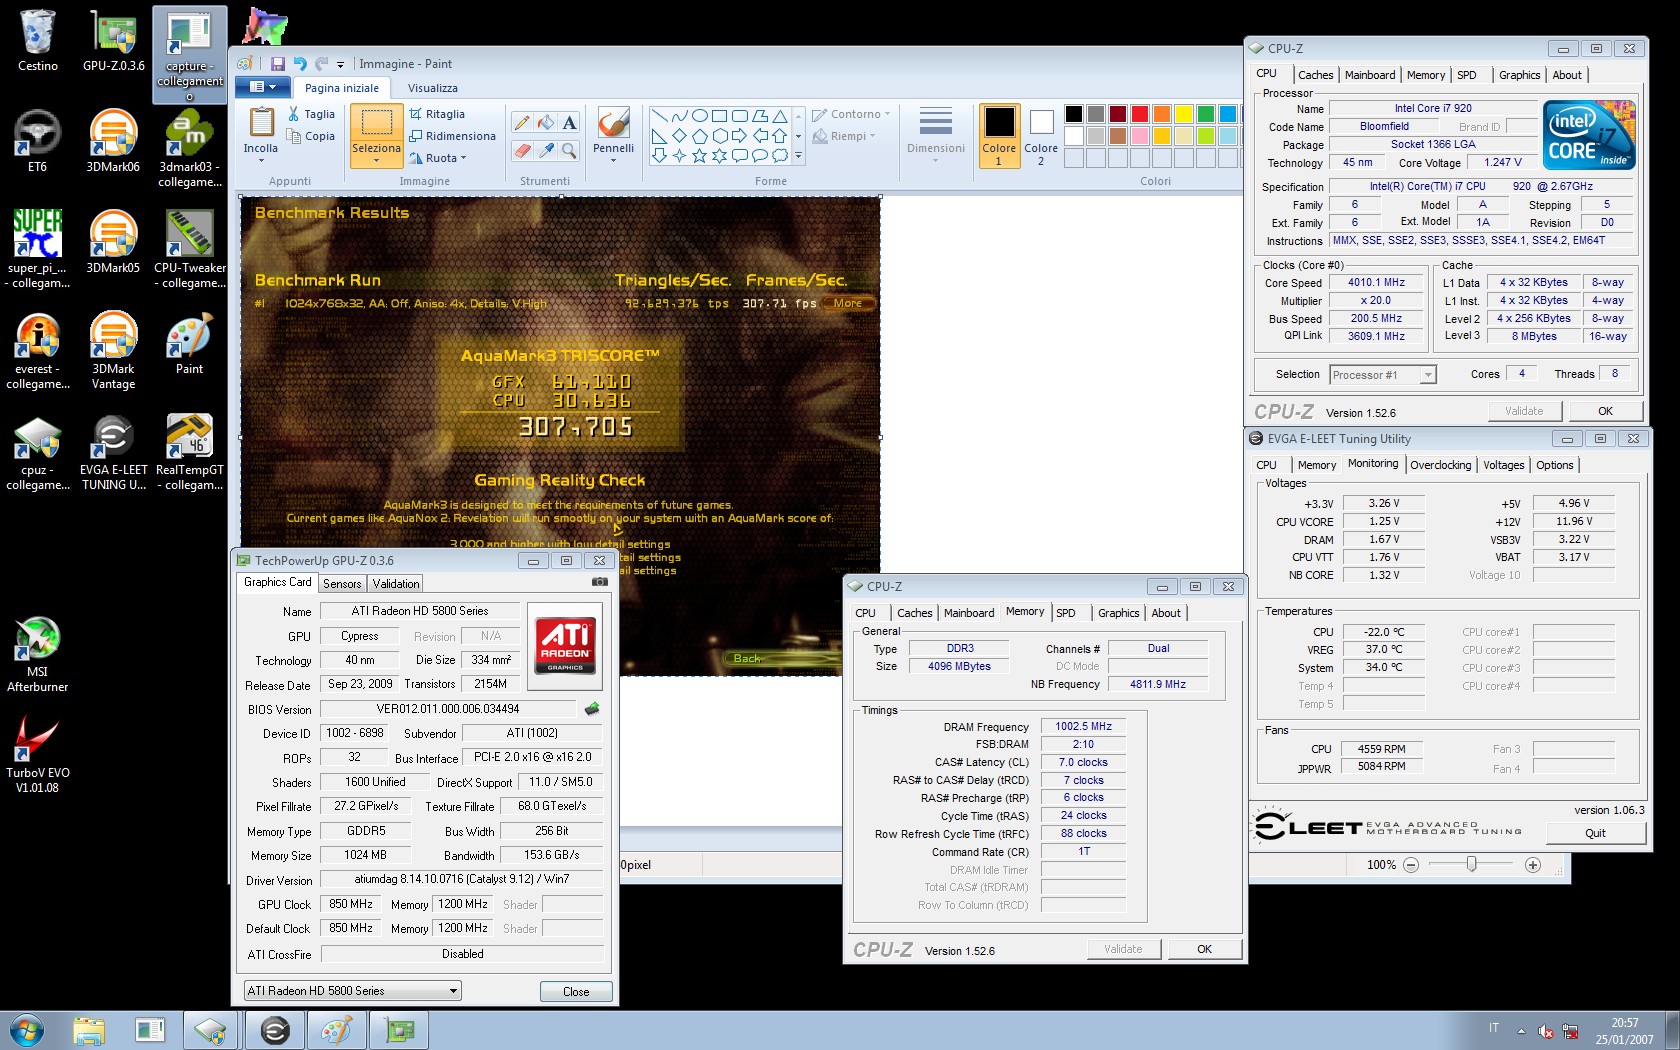Open the TurboV EVO desktop icon

click(x=37, y=755)
